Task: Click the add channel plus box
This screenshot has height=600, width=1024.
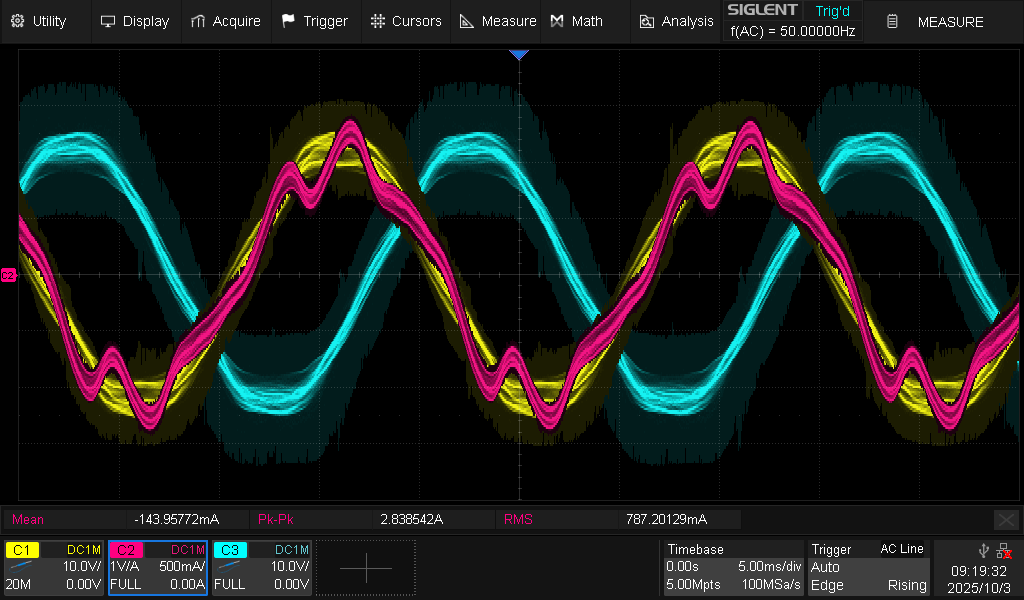Action: coord(365,568)
